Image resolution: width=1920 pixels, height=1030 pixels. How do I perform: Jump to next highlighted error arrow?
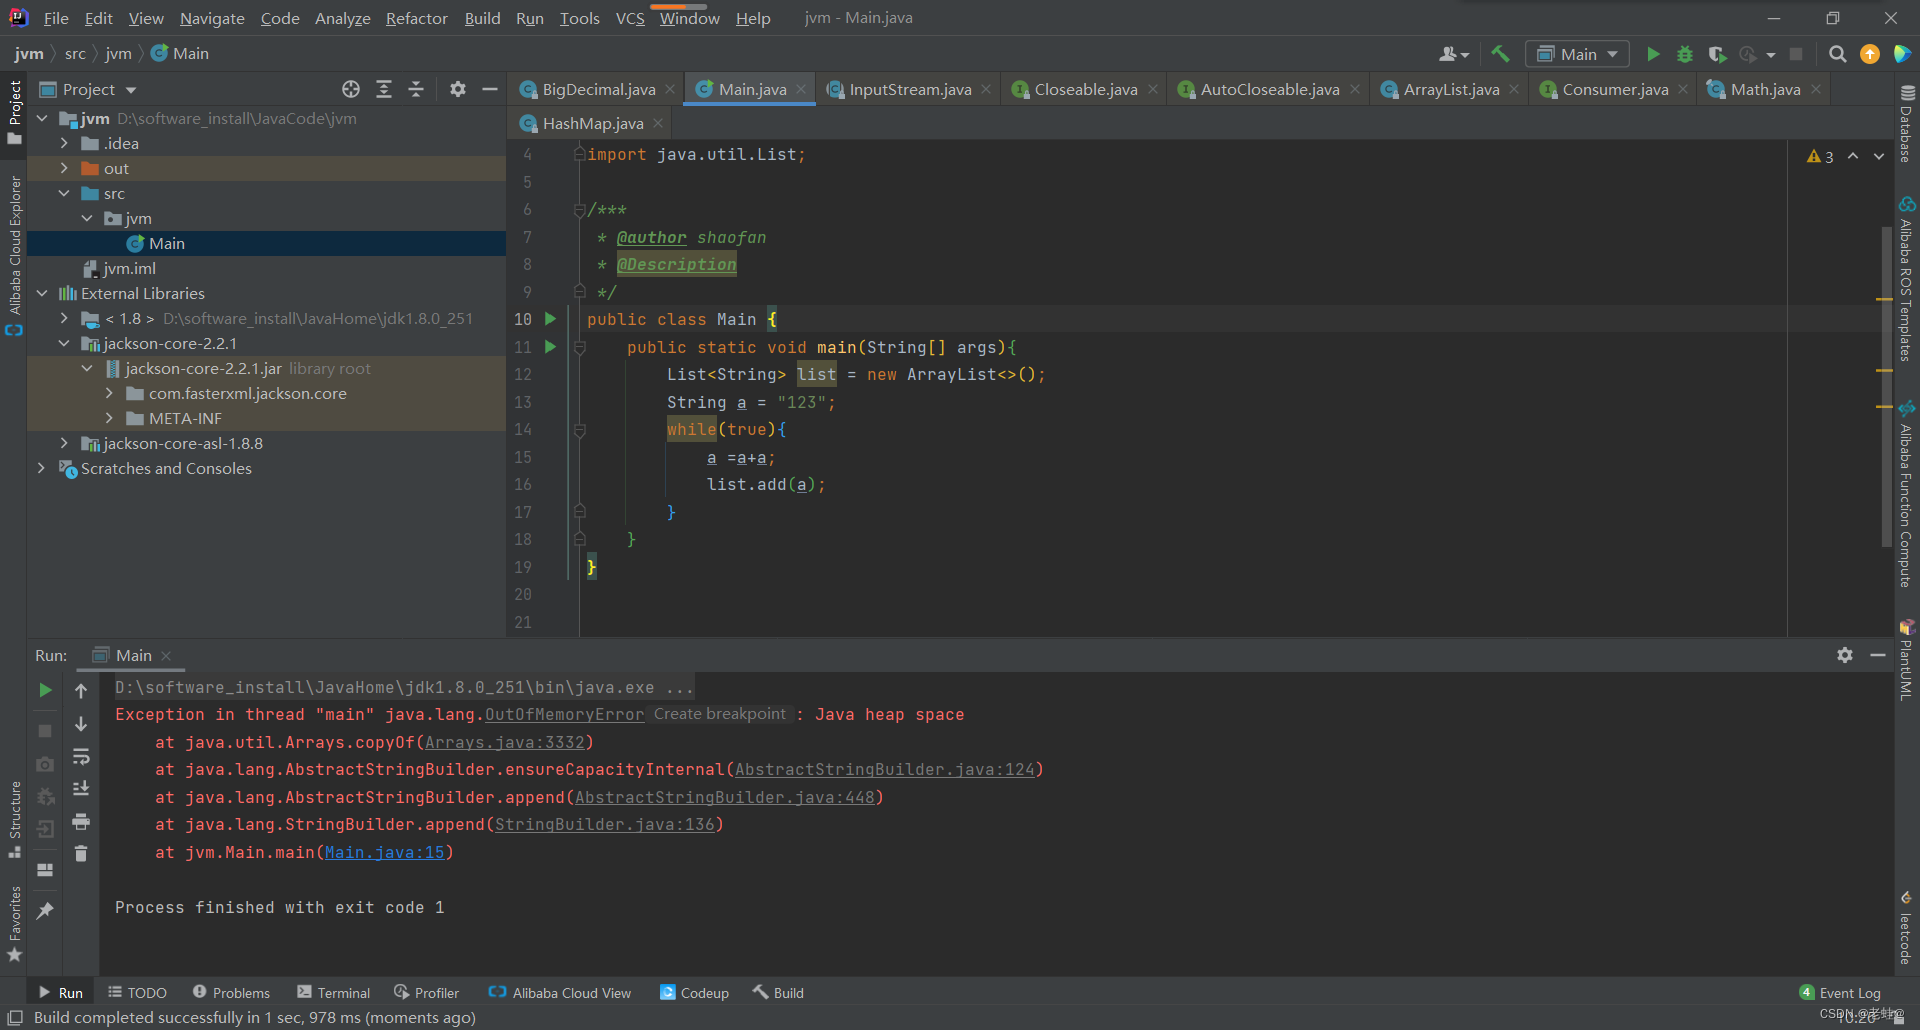[1879, 156]
